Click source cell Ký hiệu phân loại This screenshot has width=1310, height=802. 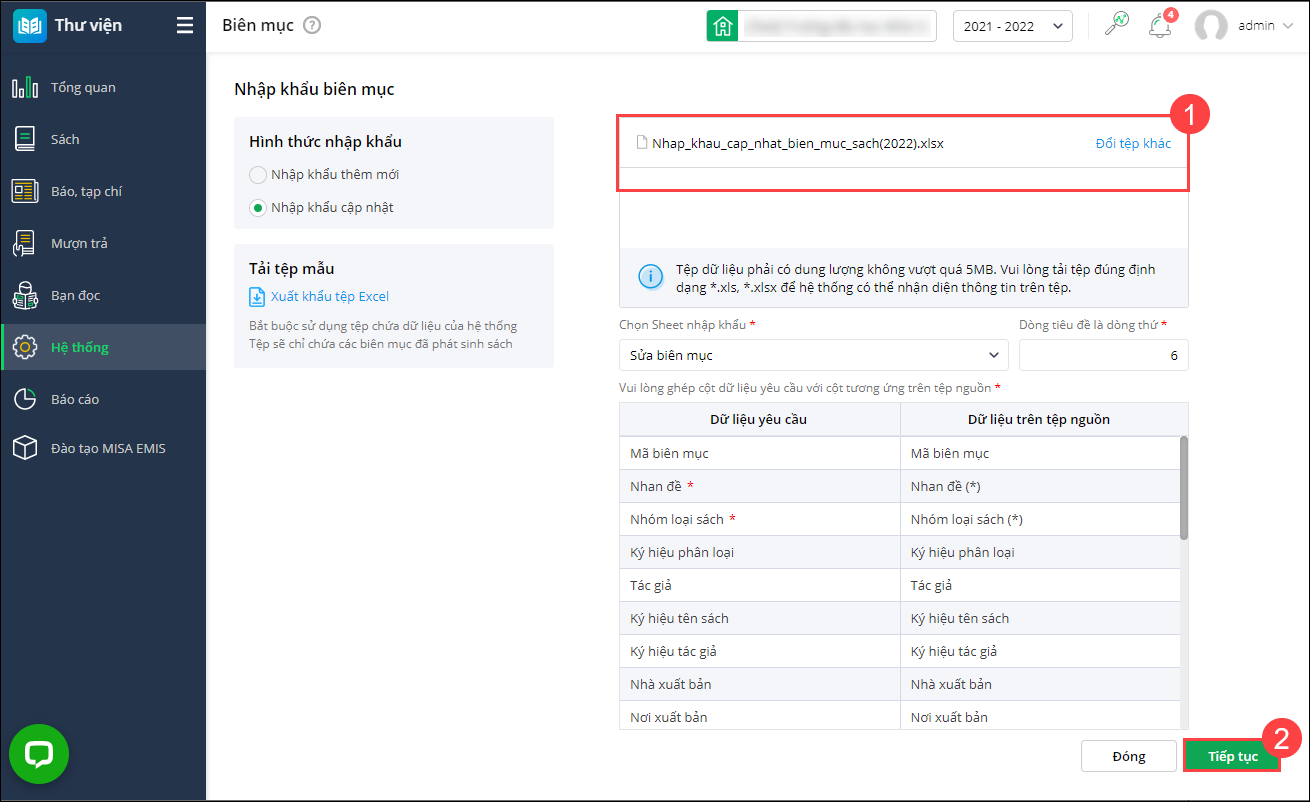[1040, 552]
